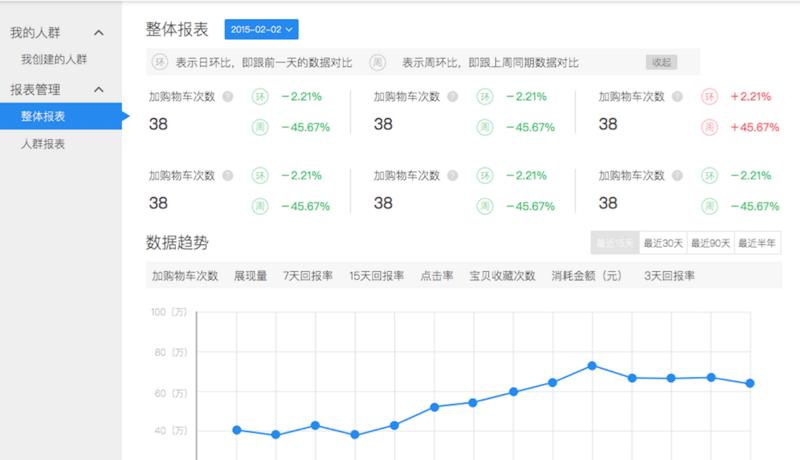800x460 pixels.
Task: Click help icon in top-middle 加购物车次数 card
Action: pos(453,96)
